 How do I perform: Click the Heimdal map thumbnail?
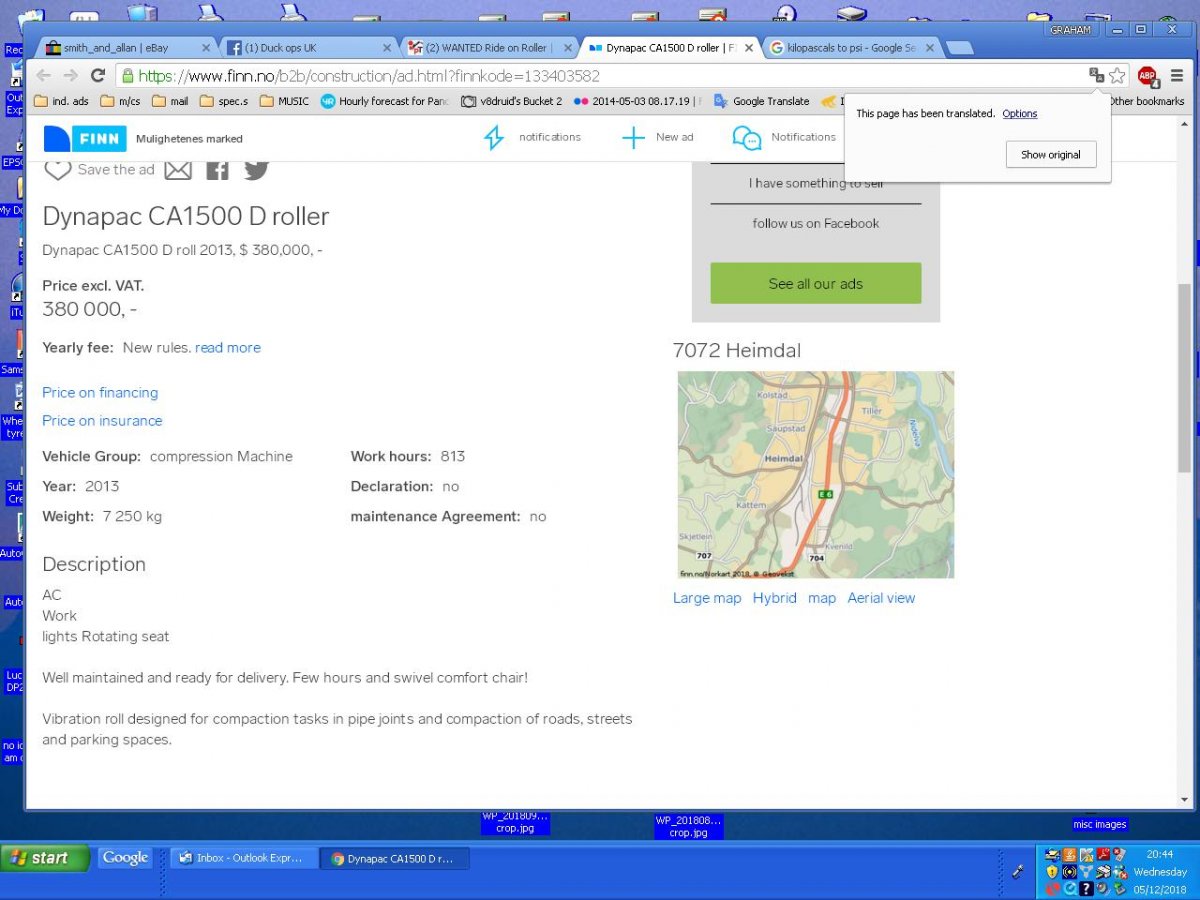(x=816, y=475)
